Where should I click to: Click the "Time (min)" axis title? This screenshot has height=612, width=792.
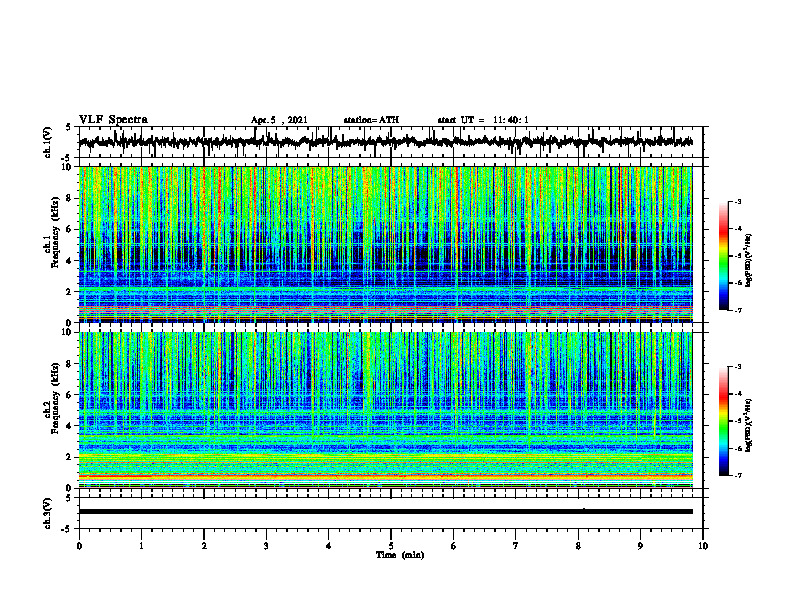point(400,555)
